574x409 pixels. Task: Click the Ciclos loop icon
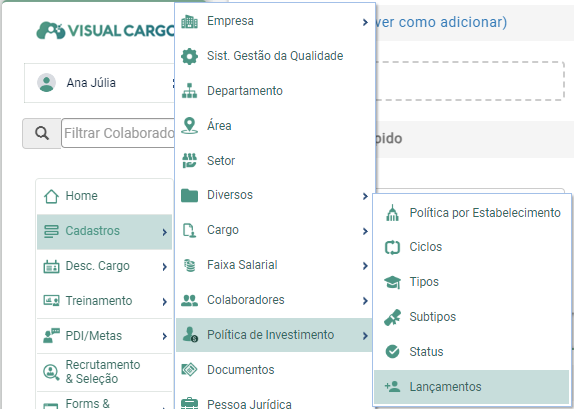[x=392, y=247]
